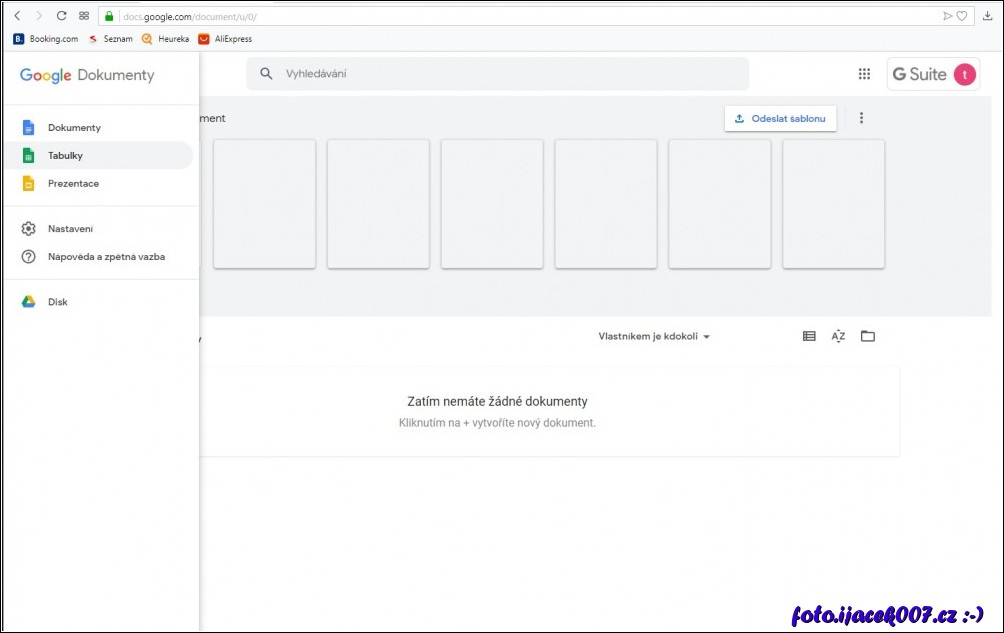Viewport: 1004px width, 633px height.
Task: Open the 'Vlastníkem je kdokoli' filter dropdown
Action: point(654,336)
